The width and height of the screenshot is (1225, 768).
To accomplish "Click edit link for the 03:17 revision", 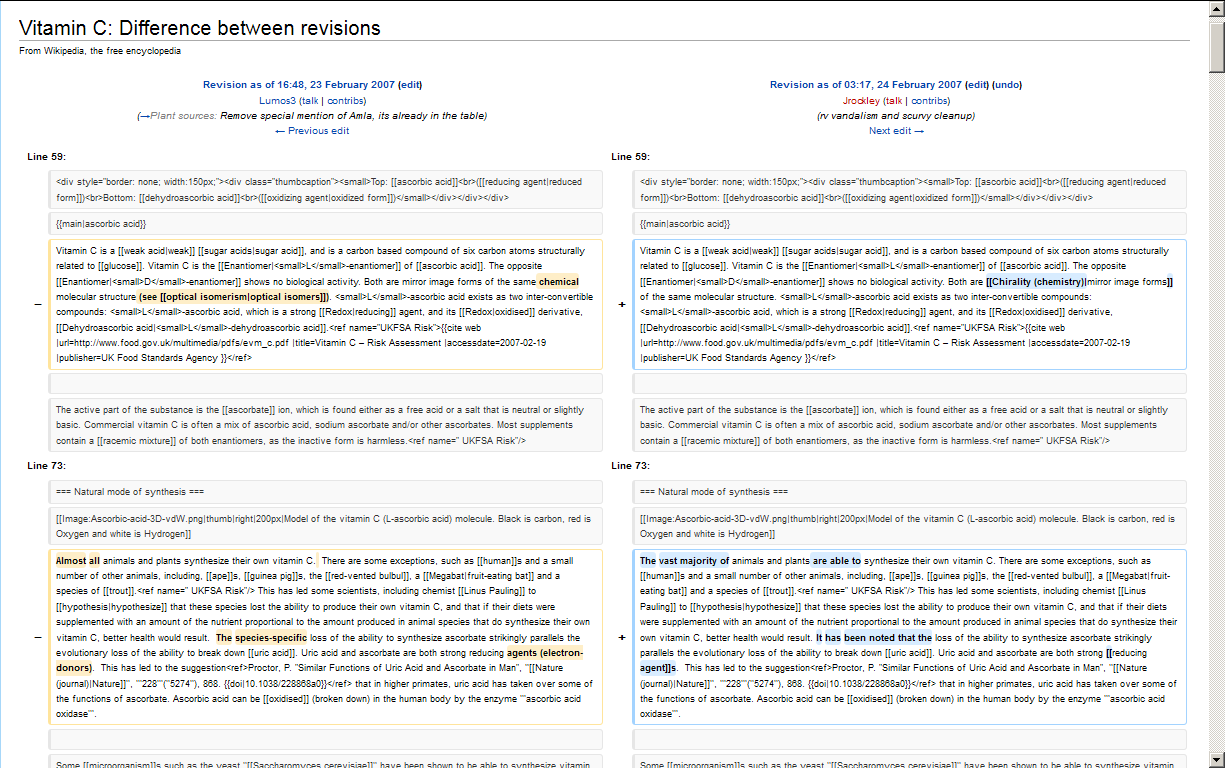I will 977,85.
